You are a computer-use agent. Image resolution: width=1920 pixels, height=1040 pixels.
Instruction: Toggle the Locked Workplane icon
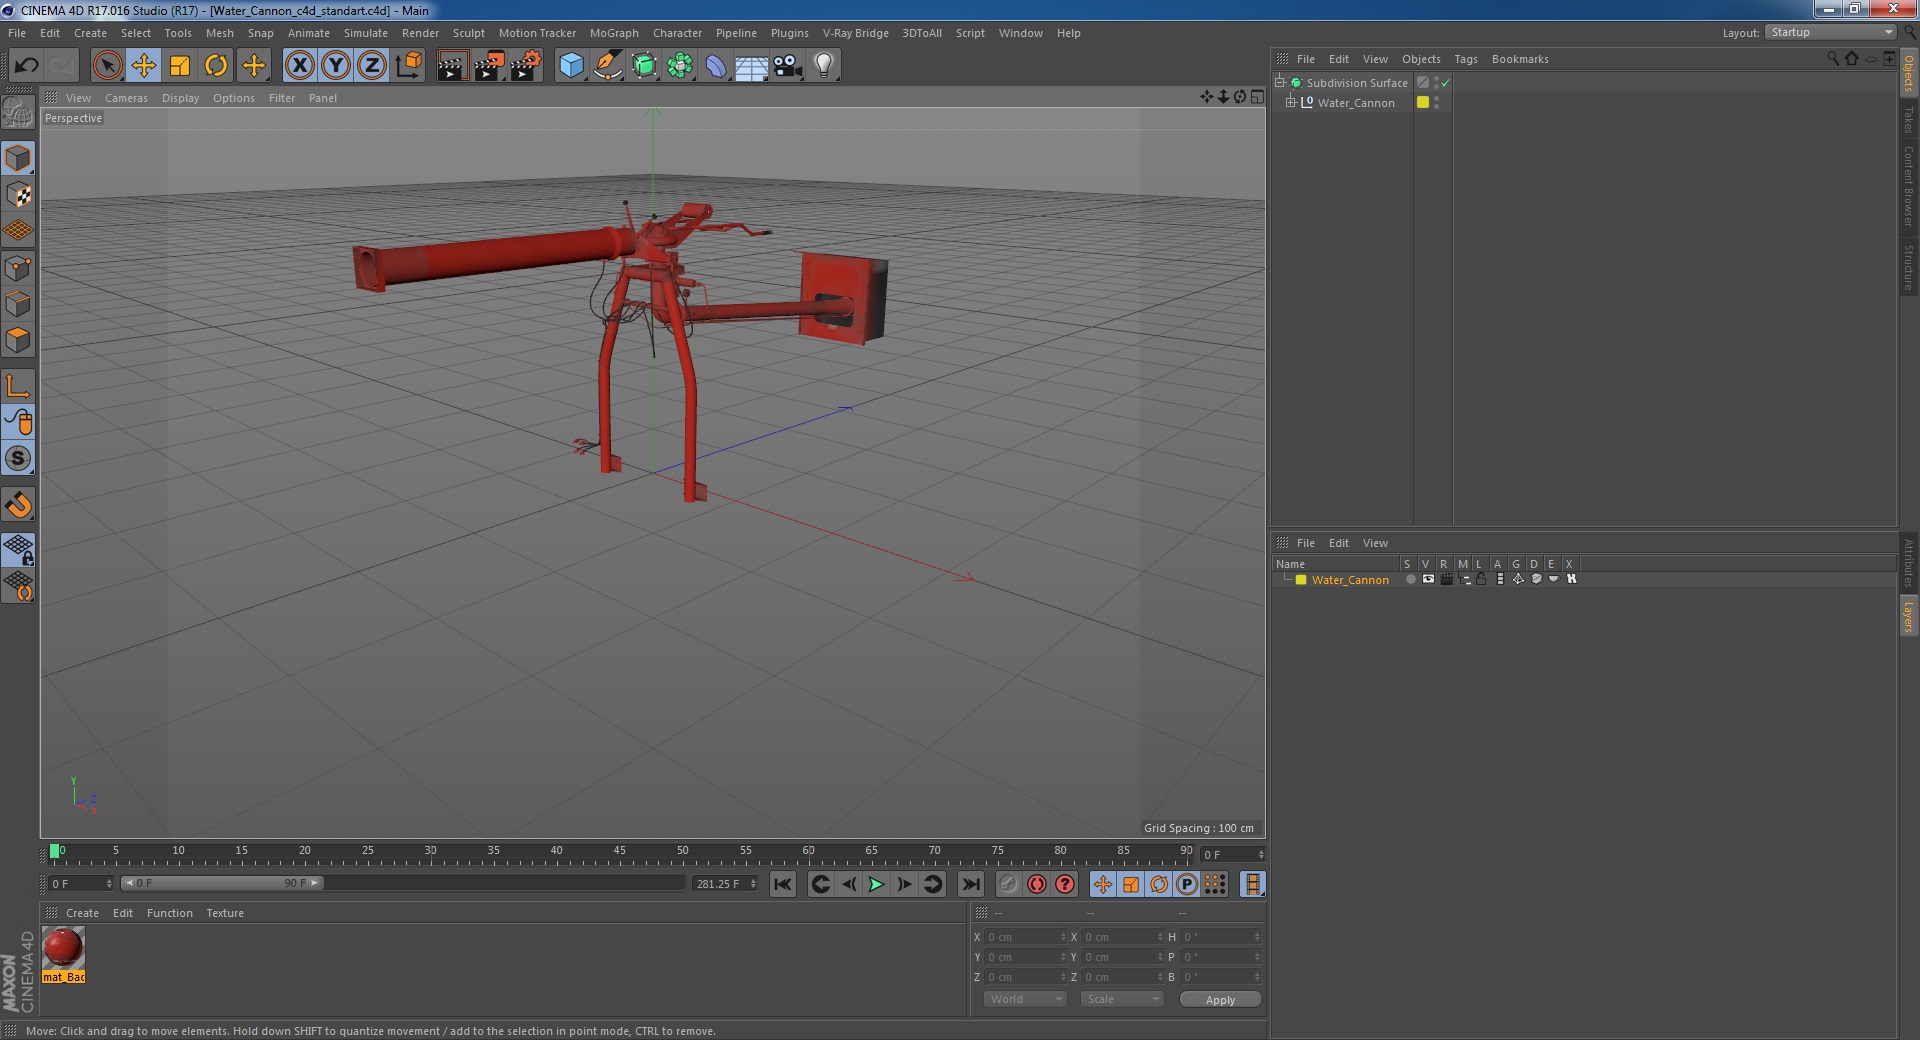click(x=19, y=550)
